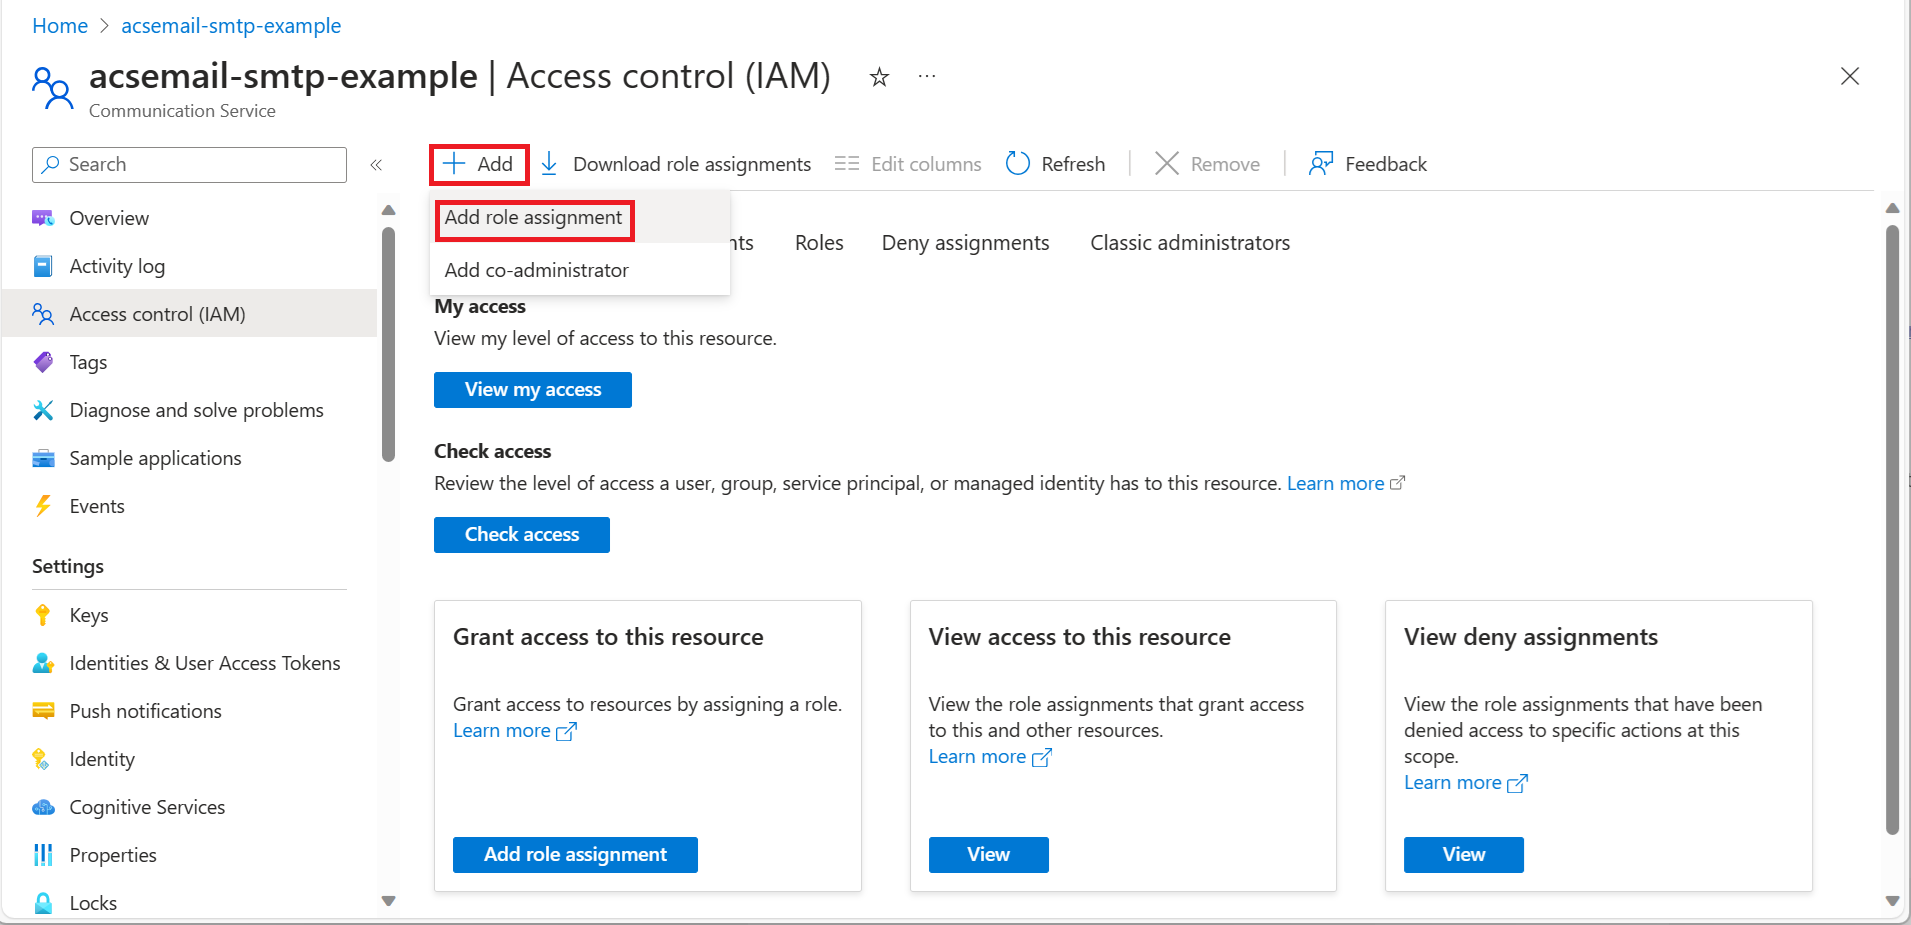Click the favorite star icon beside title
This screenshot has width=1911, height=925.
coord(879,77)
